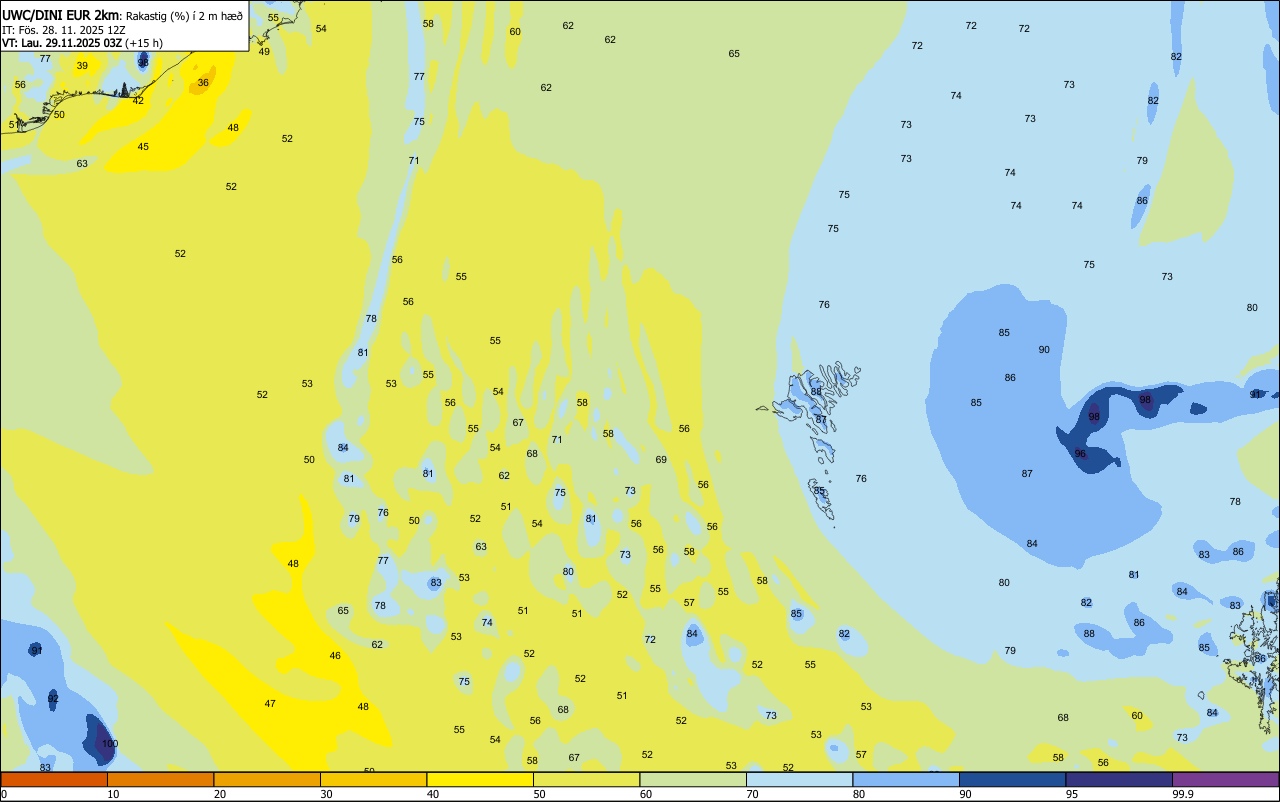Click the legend scale tick label 40
Viewport: 1280px width, 802px height.
433,794
